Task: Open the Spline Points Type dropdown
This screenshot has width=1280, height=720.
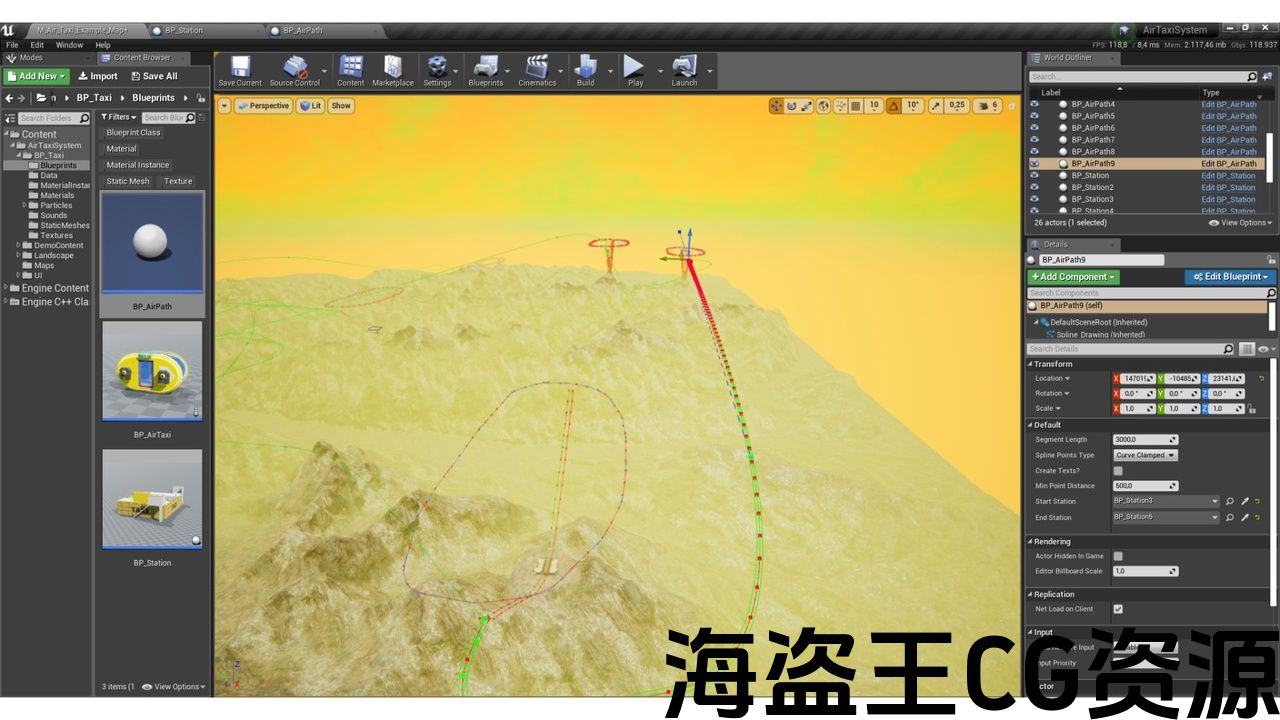Action: 1145,455
